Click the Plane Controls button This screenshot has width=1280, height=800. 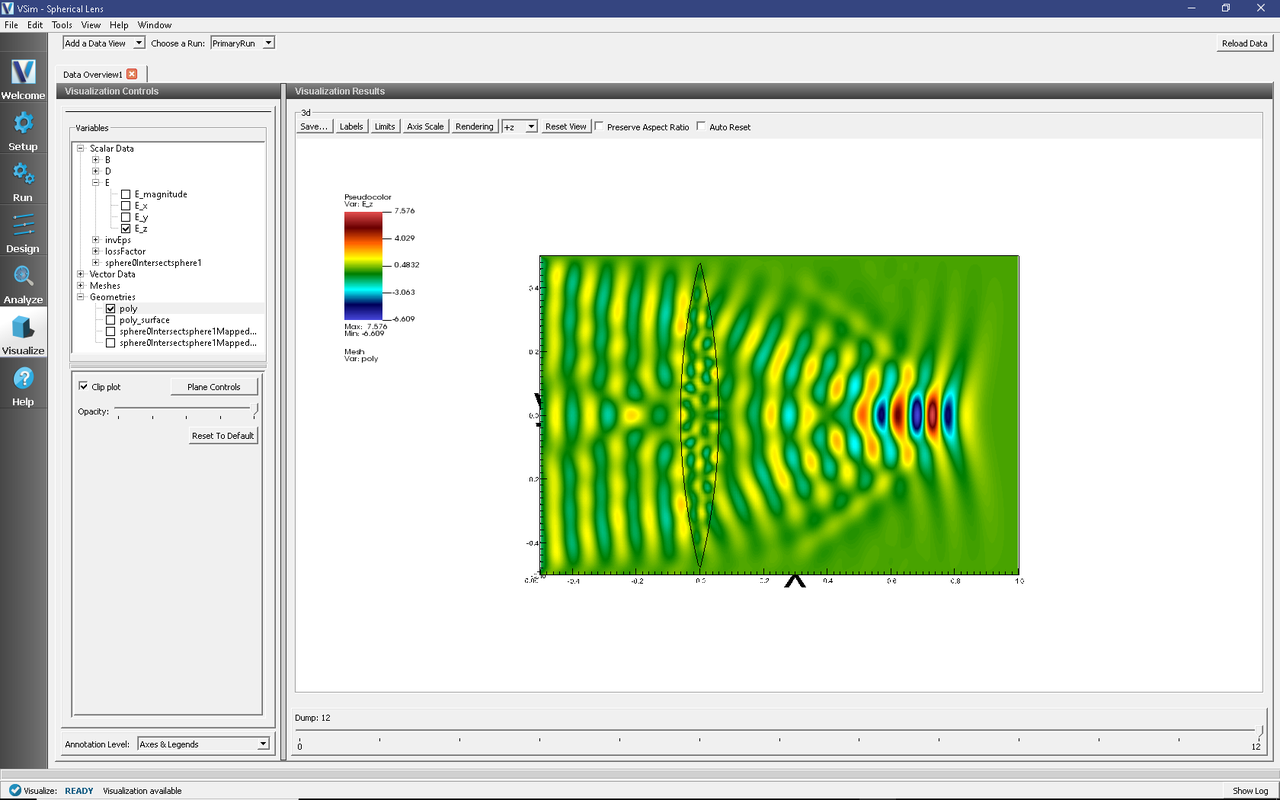click(x=214, y=387)
